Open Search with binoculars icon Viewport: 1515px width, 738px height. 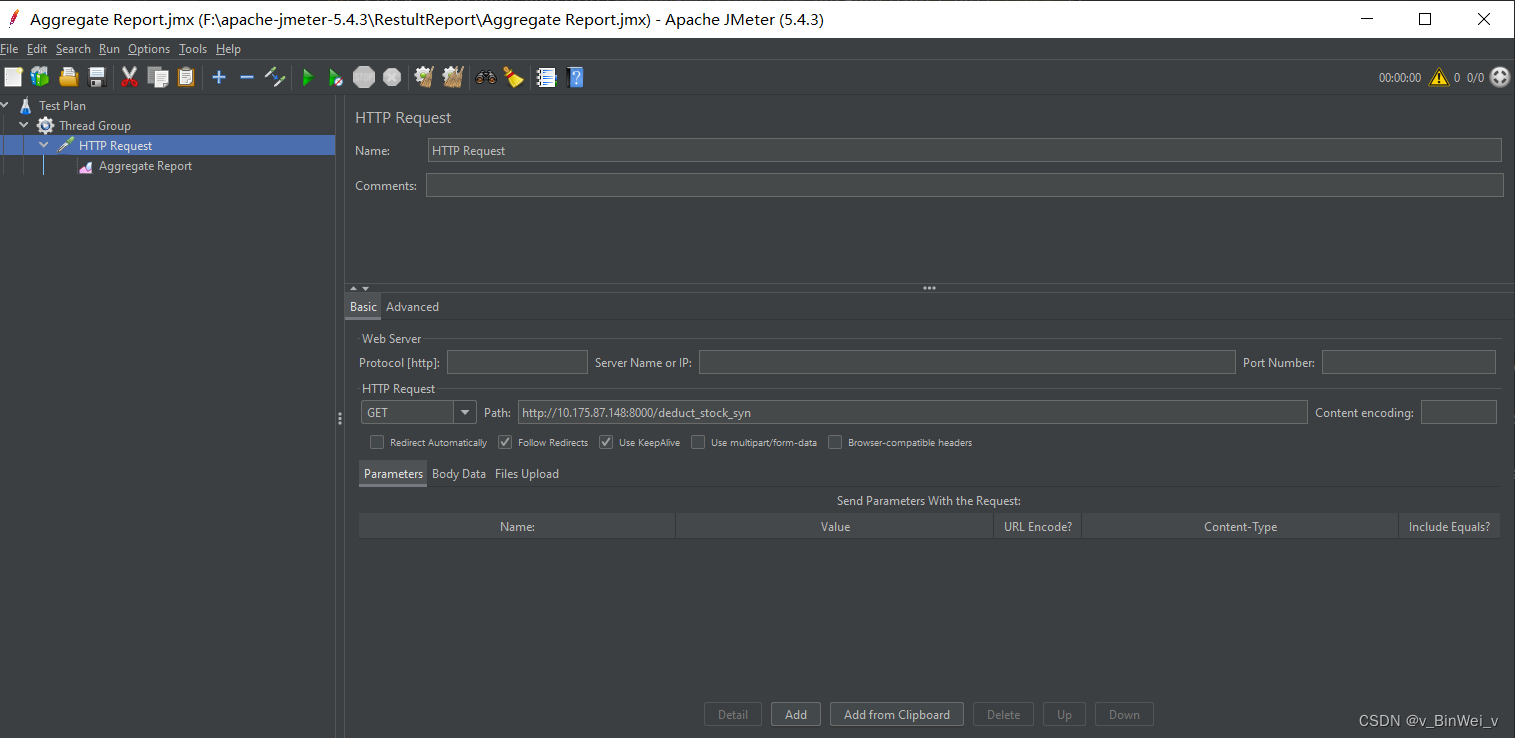pos(486,77)
